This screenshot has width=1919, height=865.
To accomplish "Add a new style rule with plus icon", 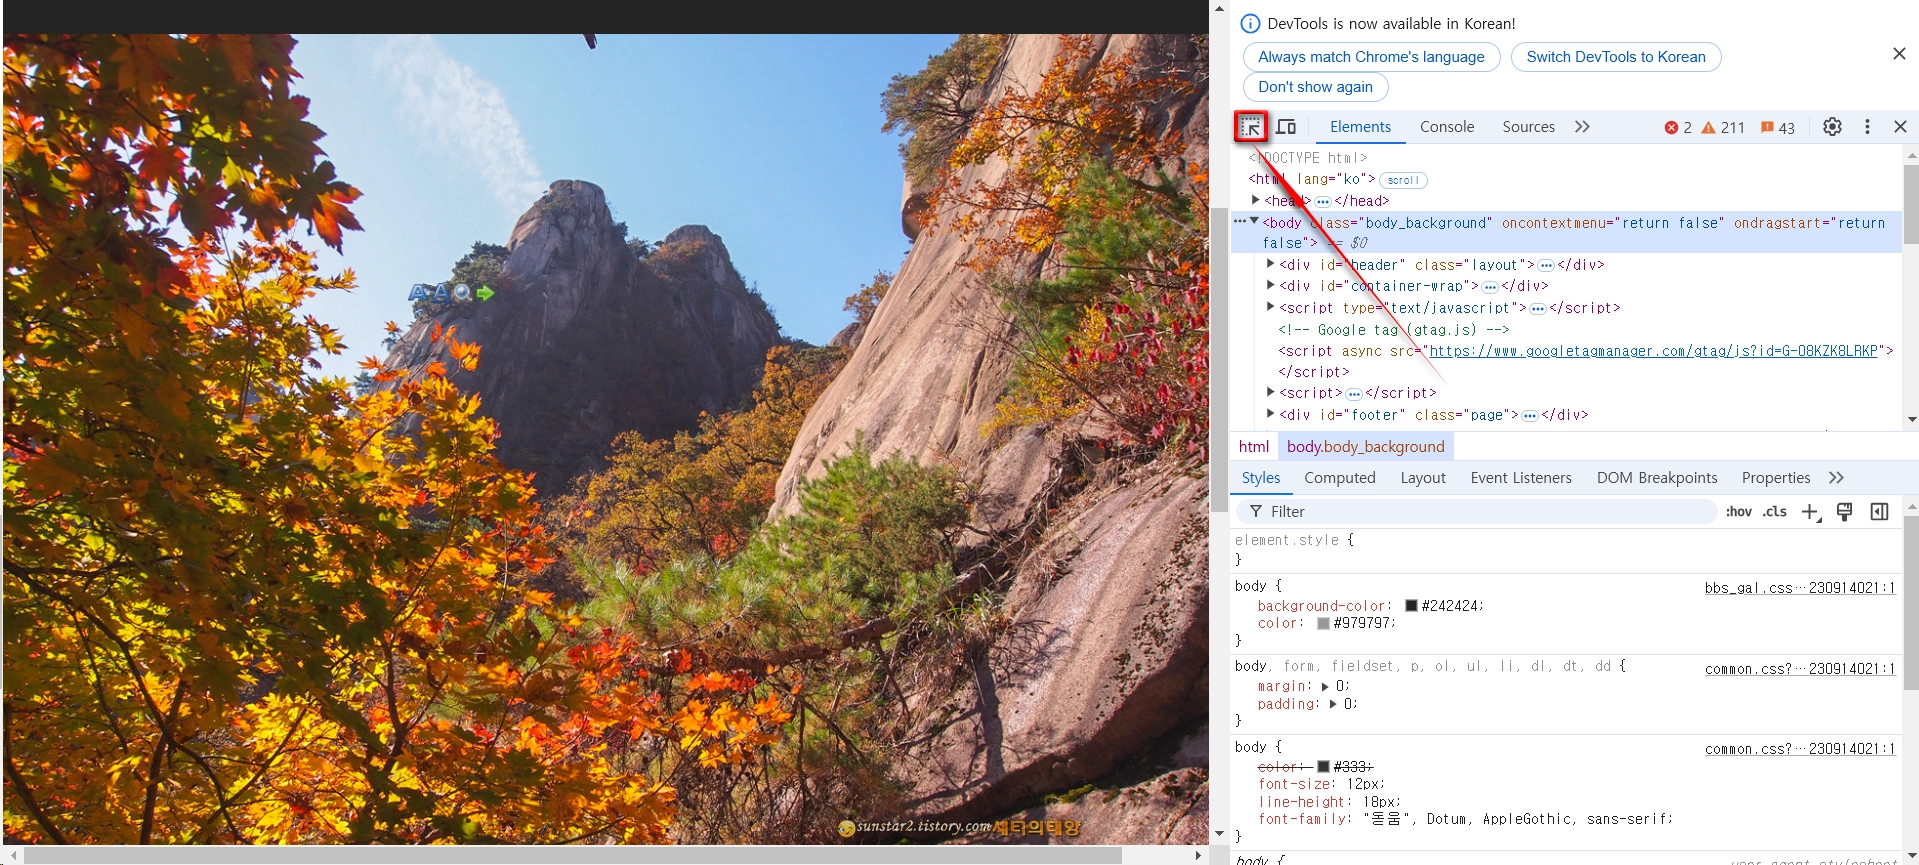I will pos(1811,512).
